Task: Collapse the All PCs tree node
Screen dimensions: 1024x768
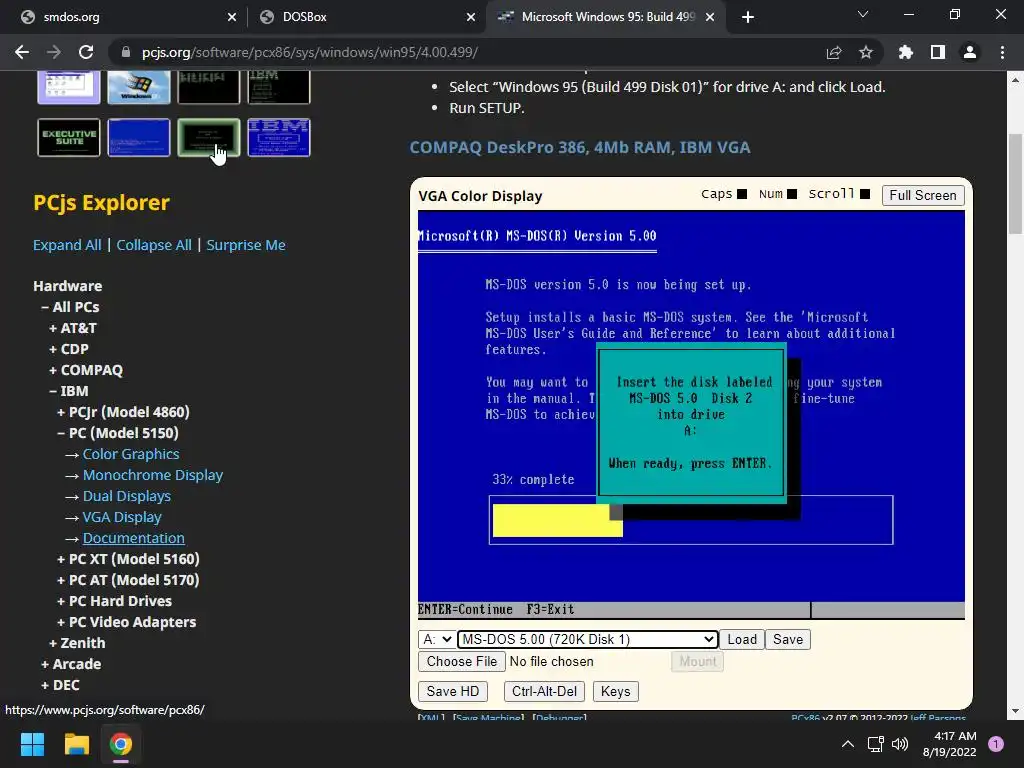Action: 70,307
